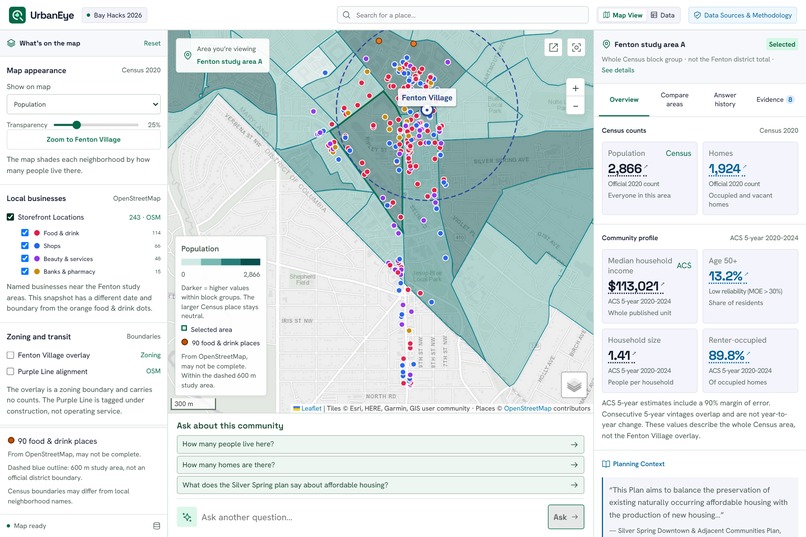This screenshot has height=537, width=806.
Task: Click the Fenton Village map label
Action: pos(427,98)
